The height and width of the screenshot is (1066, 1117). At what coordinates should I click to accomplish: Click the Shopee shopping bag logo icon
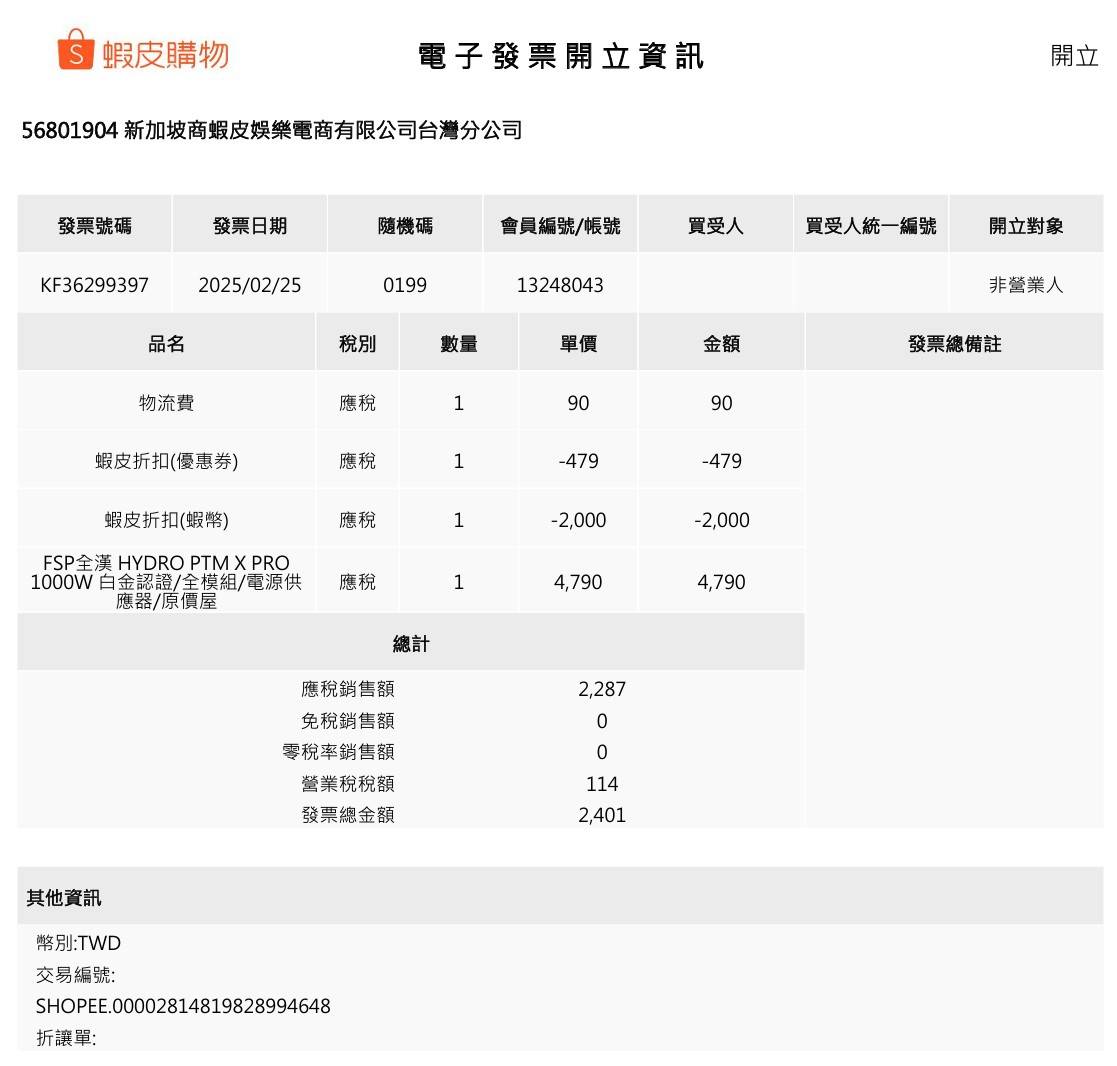tap(76, 49)
